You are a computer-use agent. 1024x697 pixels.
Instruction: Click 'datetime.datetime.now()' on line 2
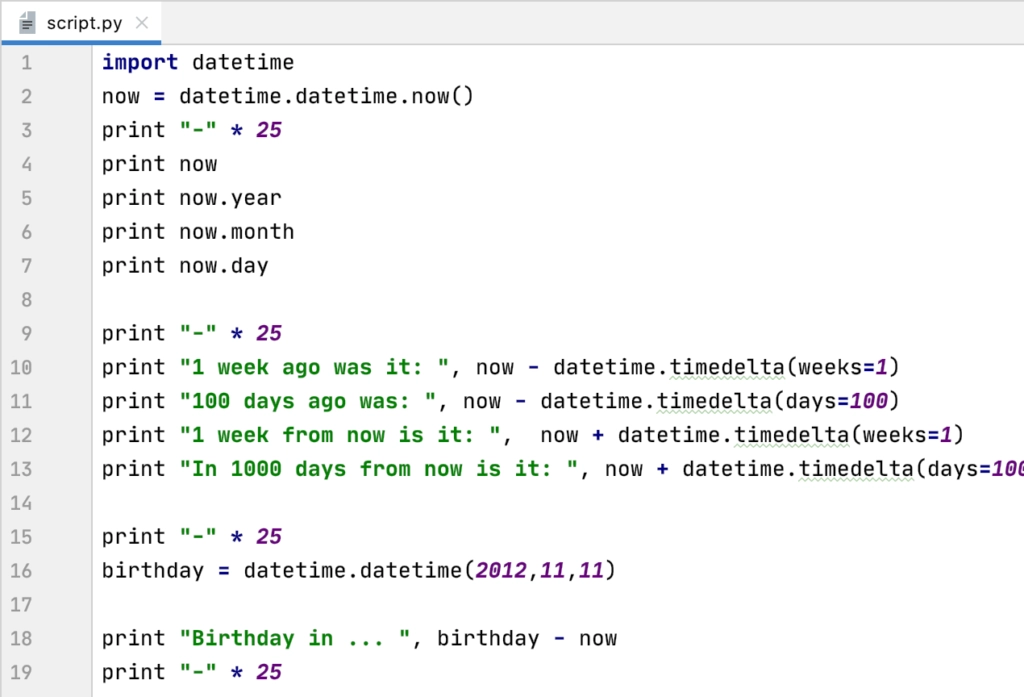coord(326,97)
